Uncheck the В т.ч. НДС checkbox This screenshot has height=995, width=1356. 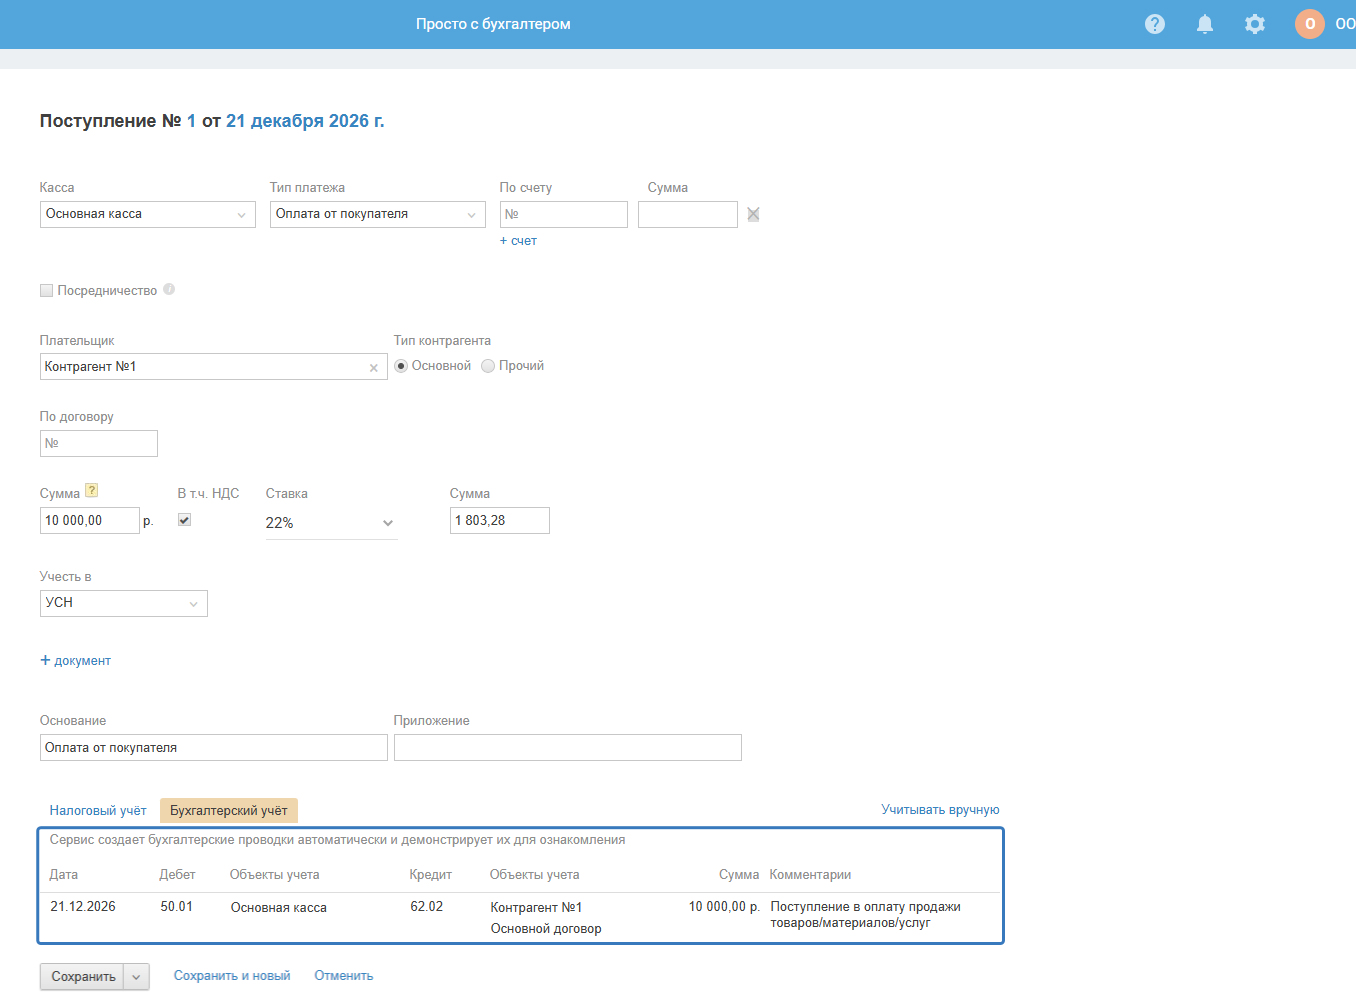tap(184, 520)
